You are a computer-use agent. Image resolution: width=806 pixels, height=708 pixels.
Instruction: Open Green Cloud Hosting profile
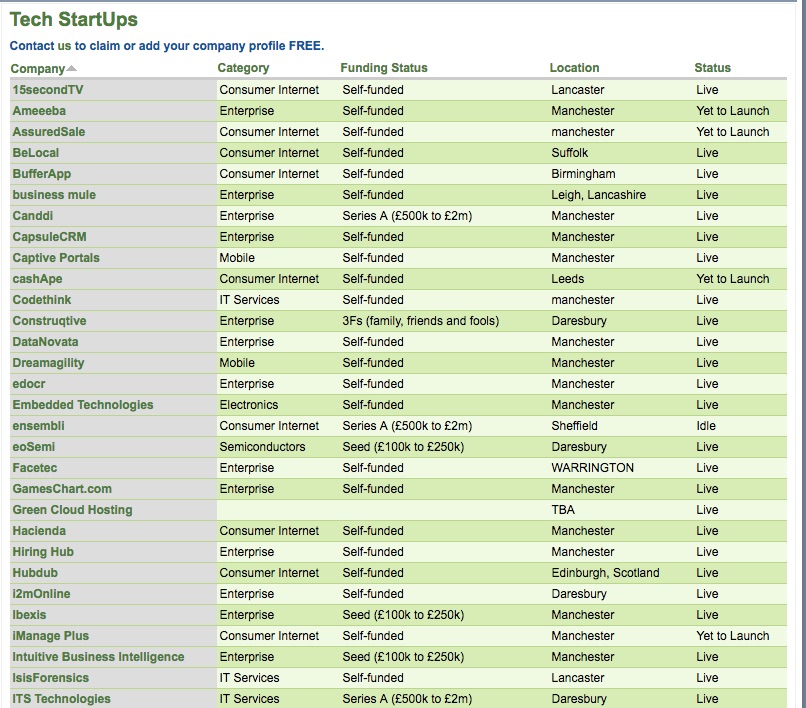(72, 510)
